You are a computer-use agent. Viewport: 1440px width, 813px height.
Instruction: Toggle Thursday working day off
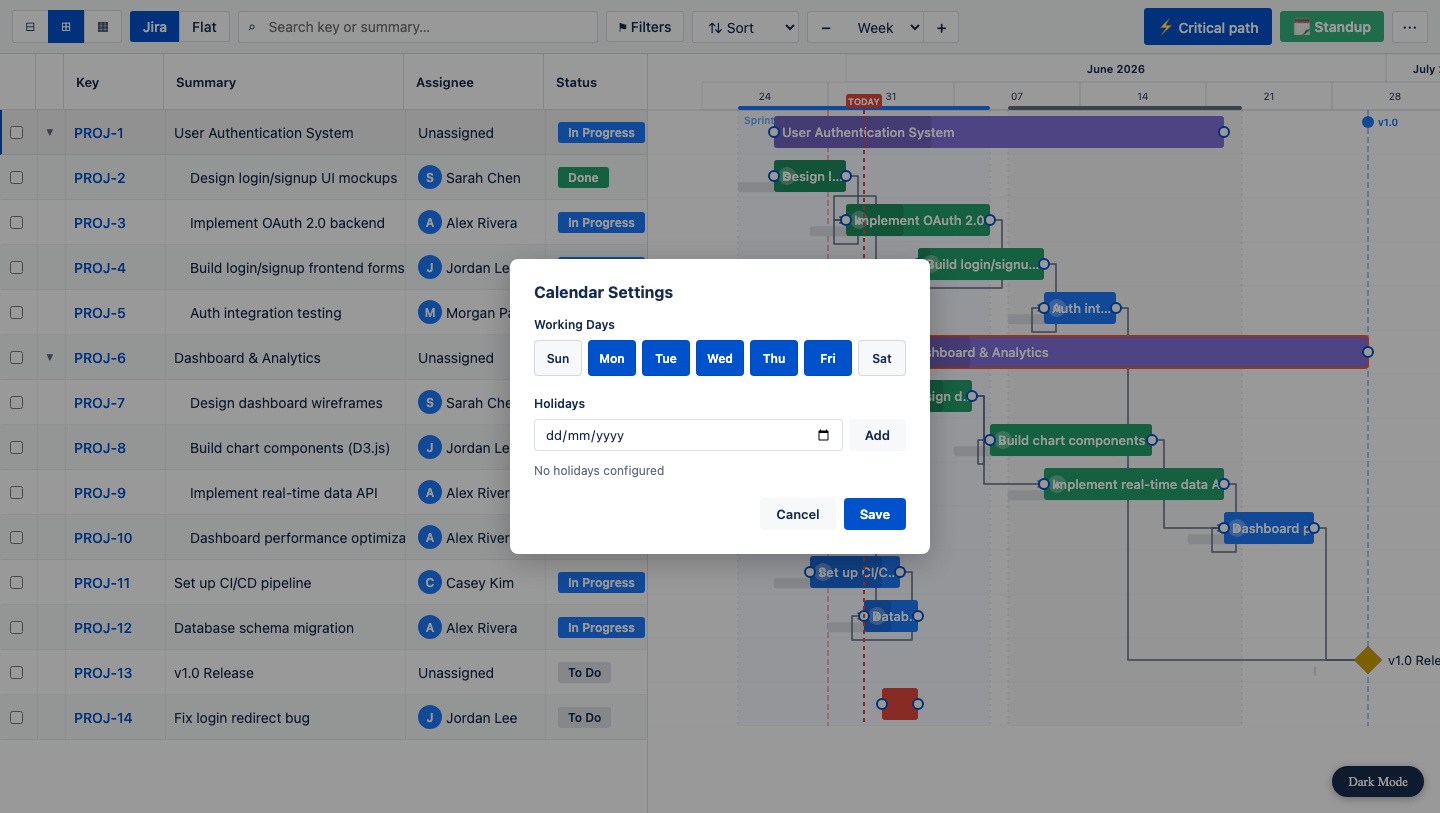774,358
